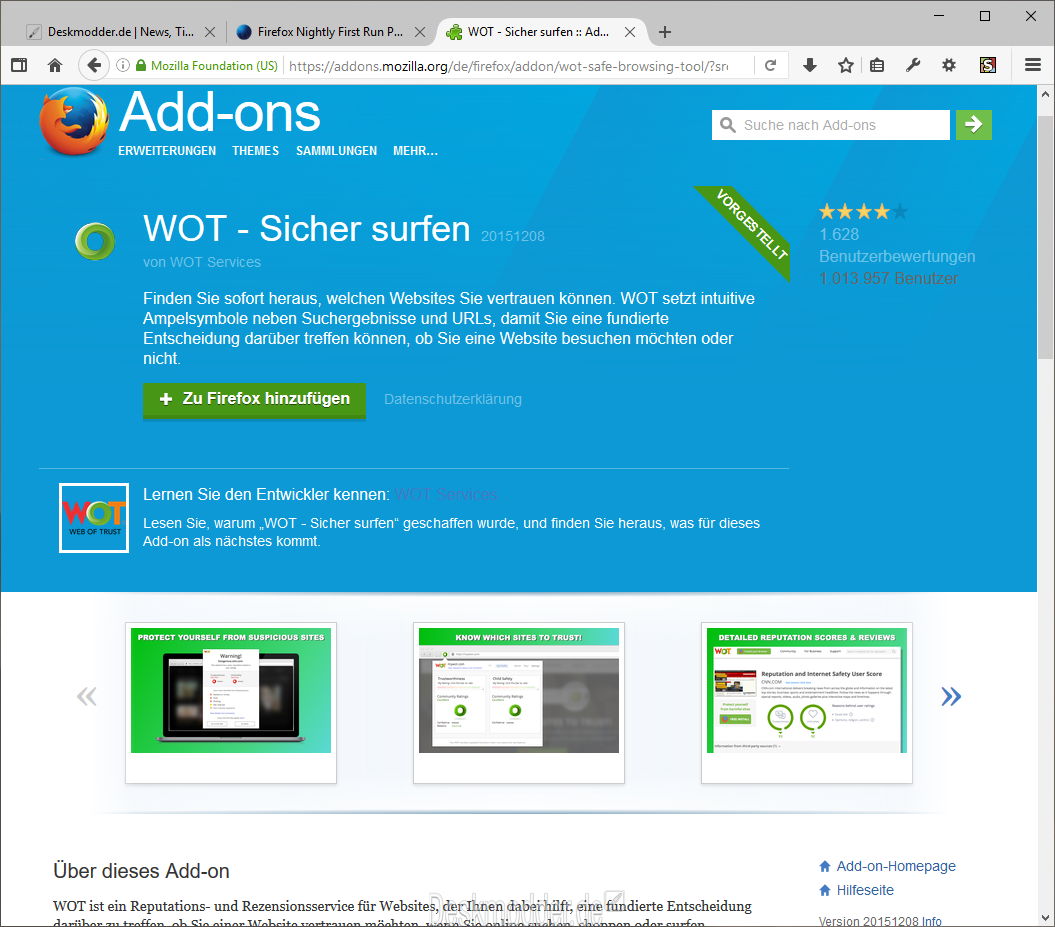Image resolution: width=1055 pixels, height=927 pixels.
Task: Open the Erweiterungen menu
Action: coord(167,151)
